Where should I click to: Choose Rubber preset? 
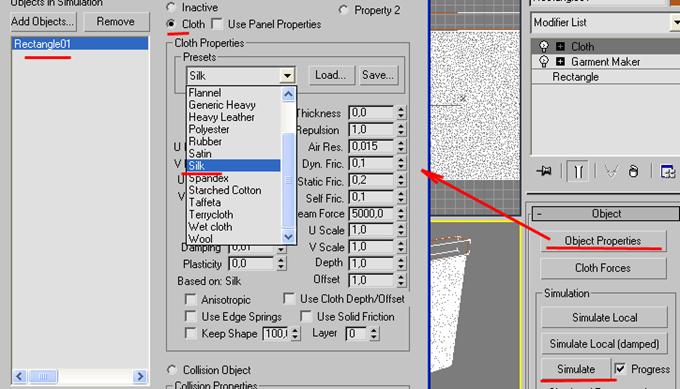coord(233,141)
